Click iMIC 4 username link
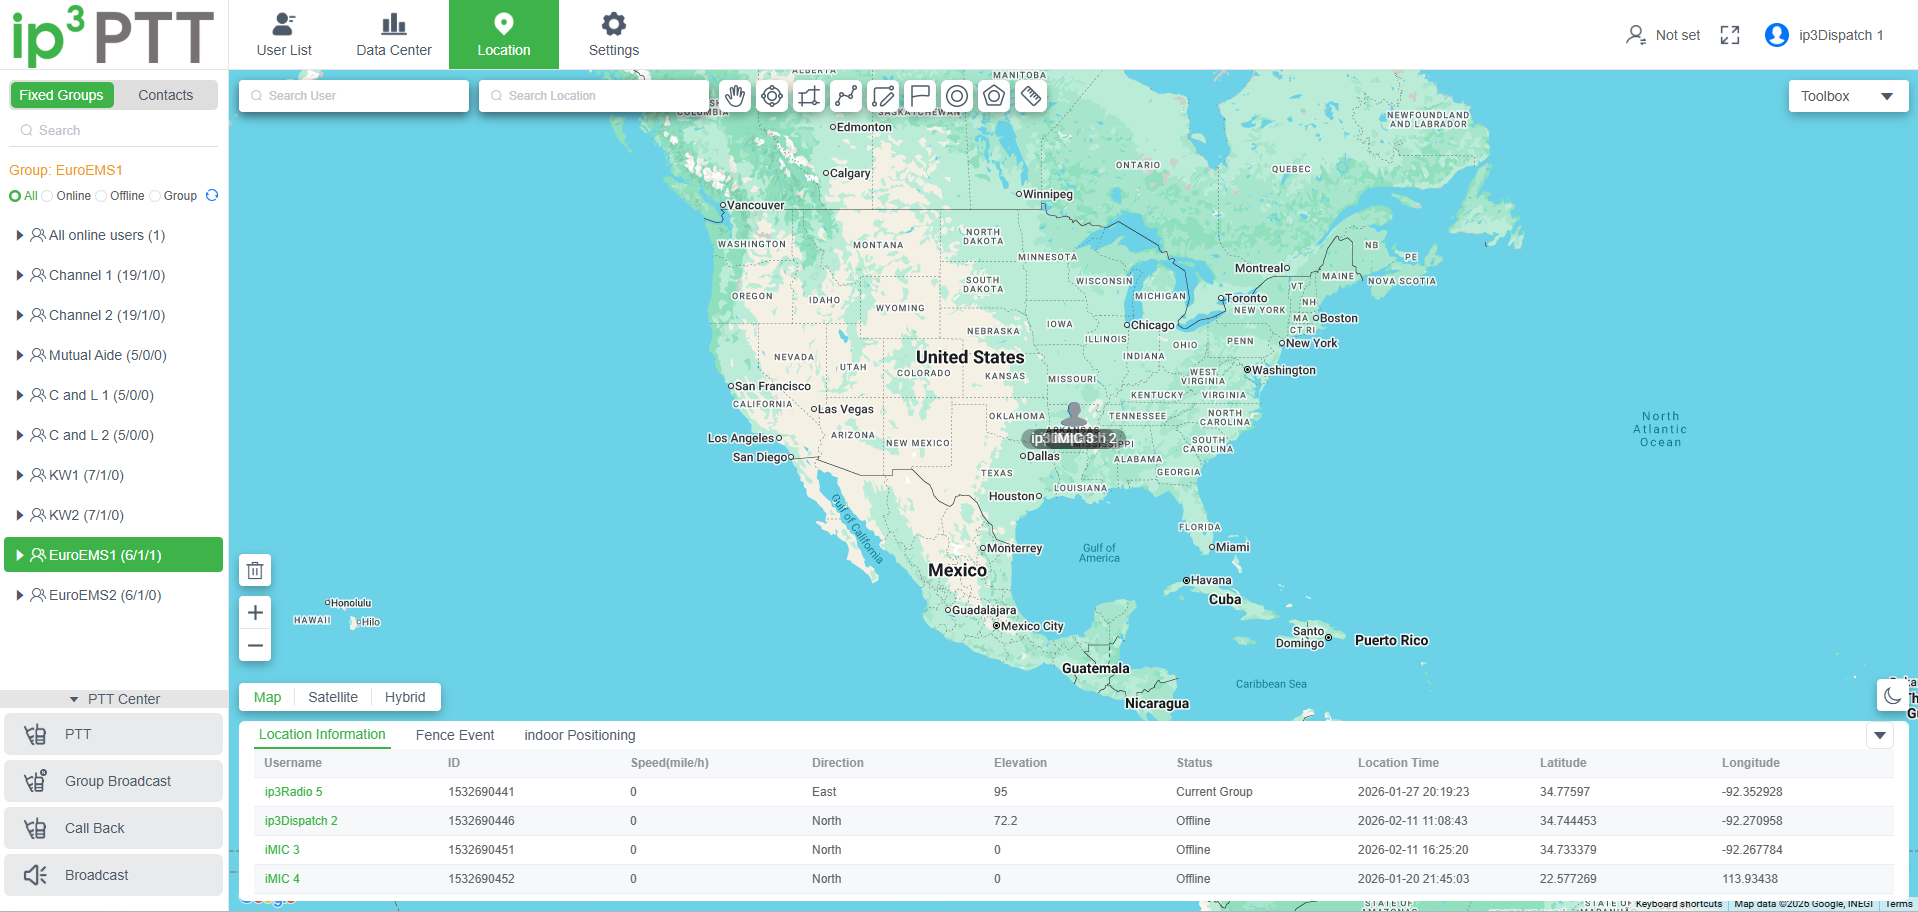Screen dimensions: 1918x912 point(282,879)
